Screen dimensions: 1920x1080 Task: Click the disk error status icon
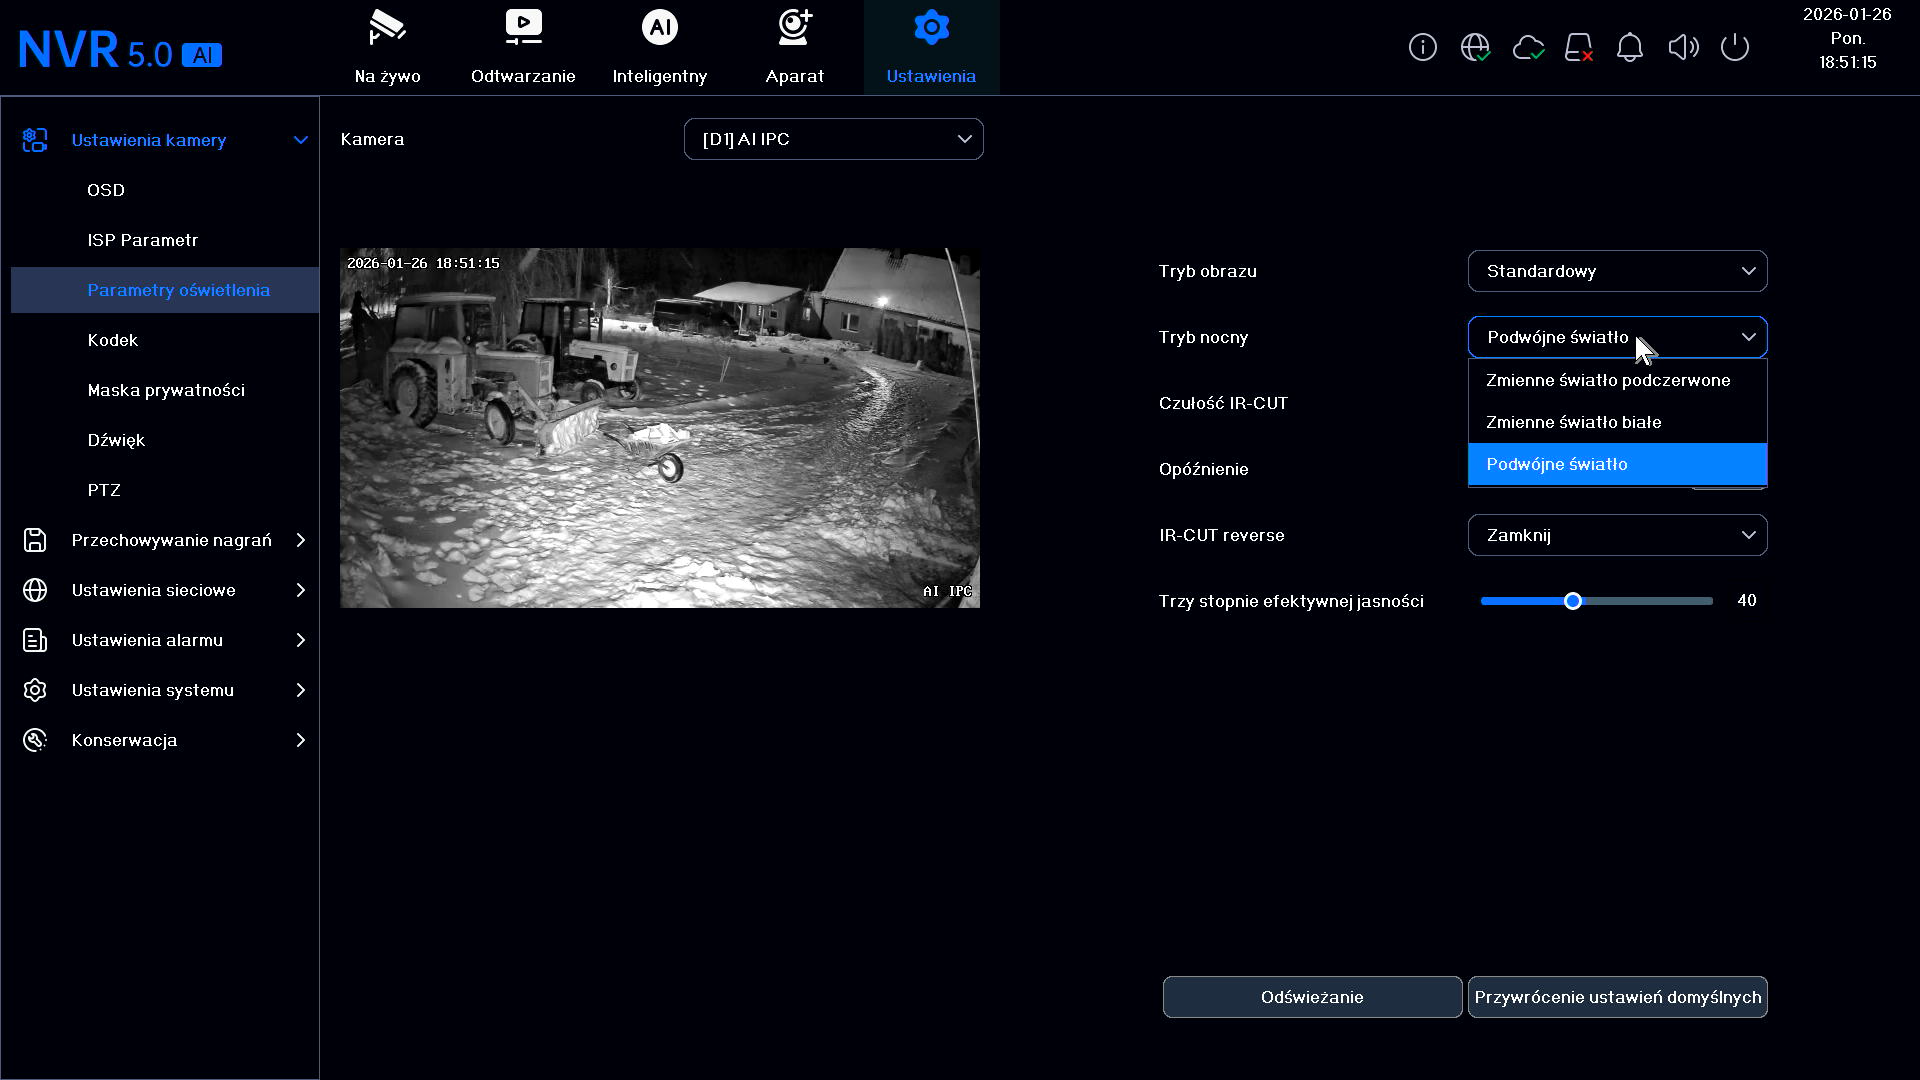[1579, 47]
